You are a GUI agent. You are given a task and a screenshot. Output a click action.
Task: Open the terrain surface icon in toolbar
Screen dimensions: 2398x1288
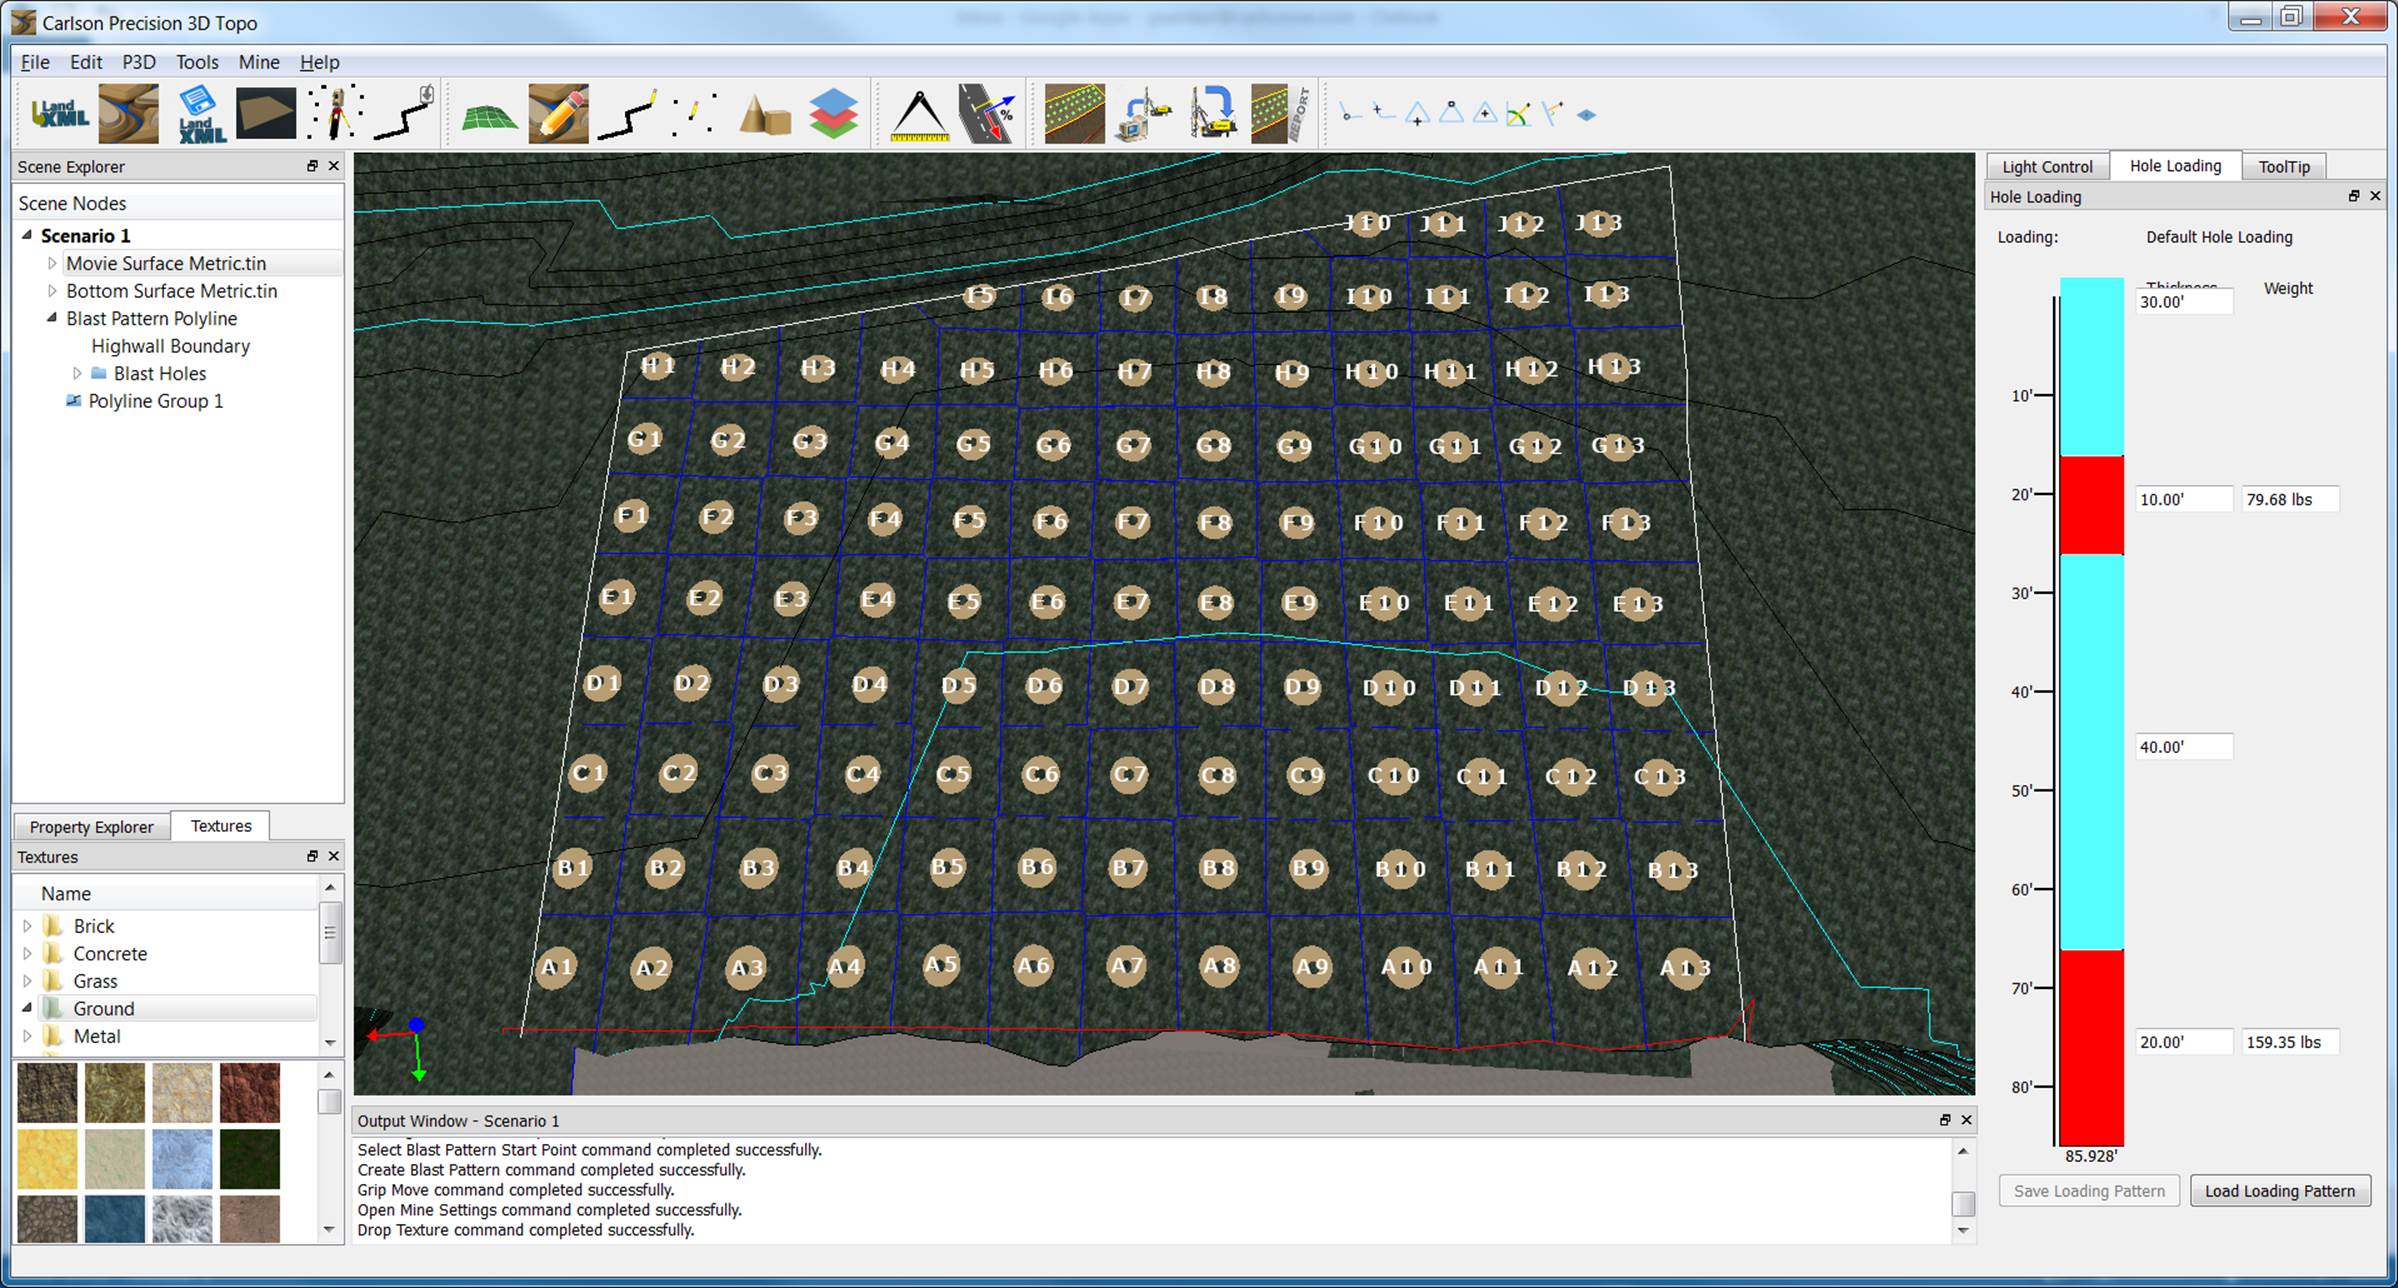(129, 114)
